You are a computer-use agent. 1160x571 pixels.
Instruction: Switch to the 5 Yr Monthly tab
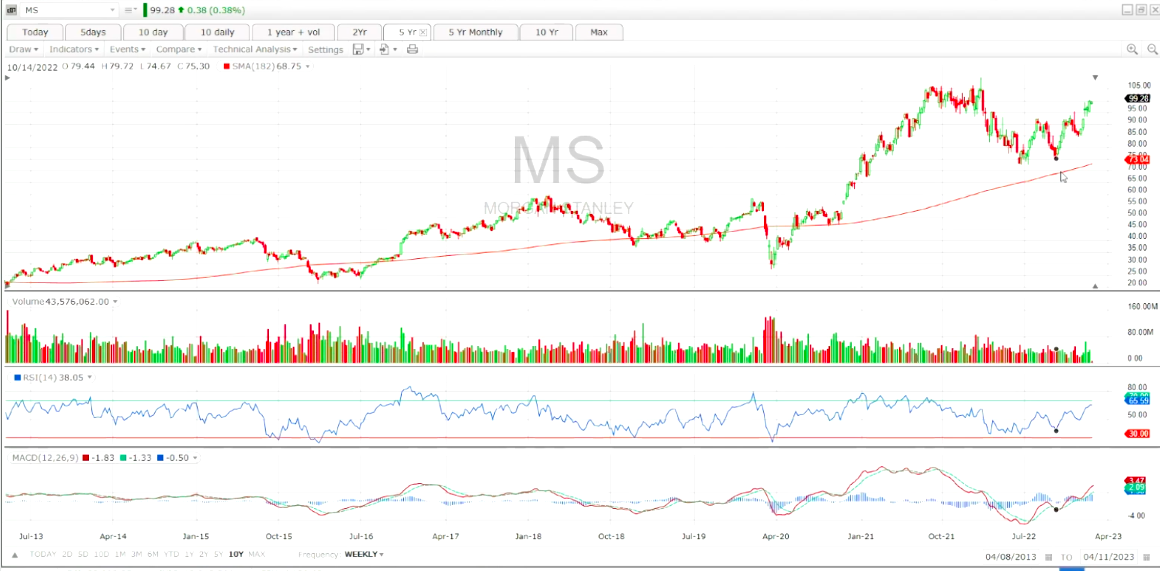point(475,32)
